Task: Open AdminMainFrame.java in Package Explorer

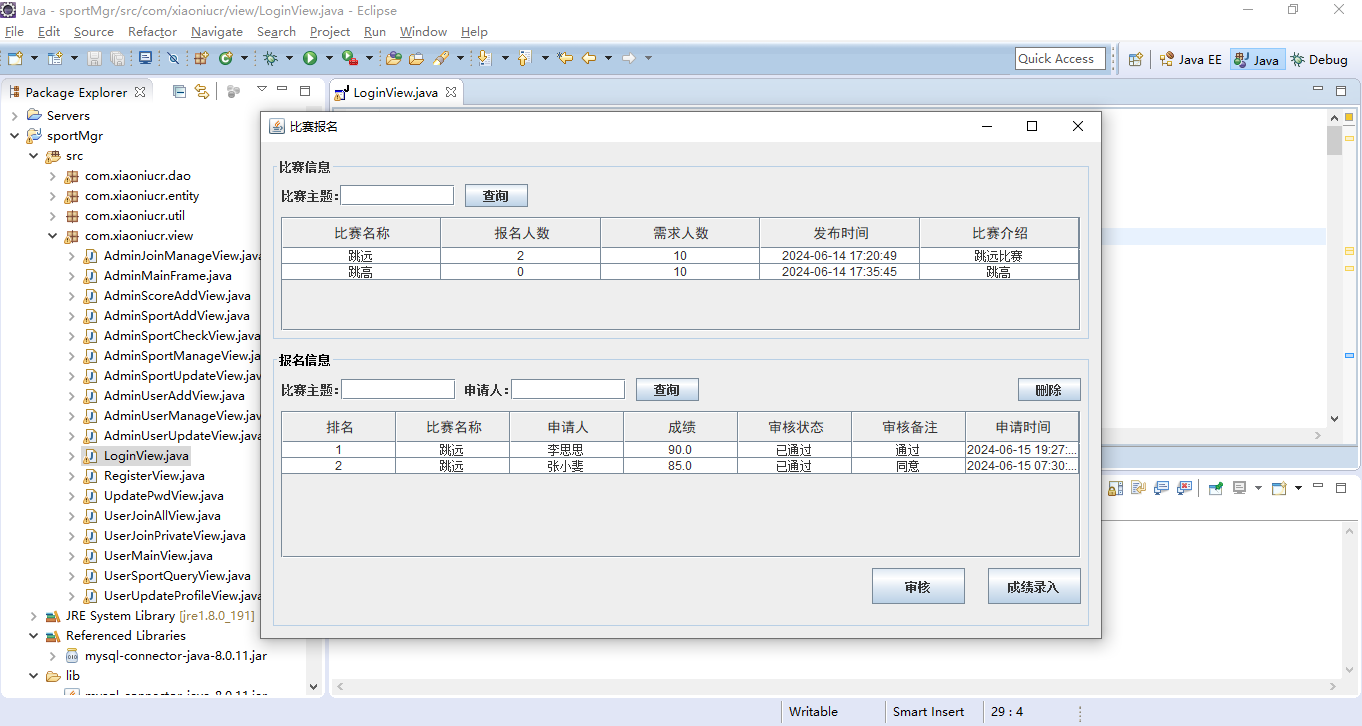Action: [167, 276]
